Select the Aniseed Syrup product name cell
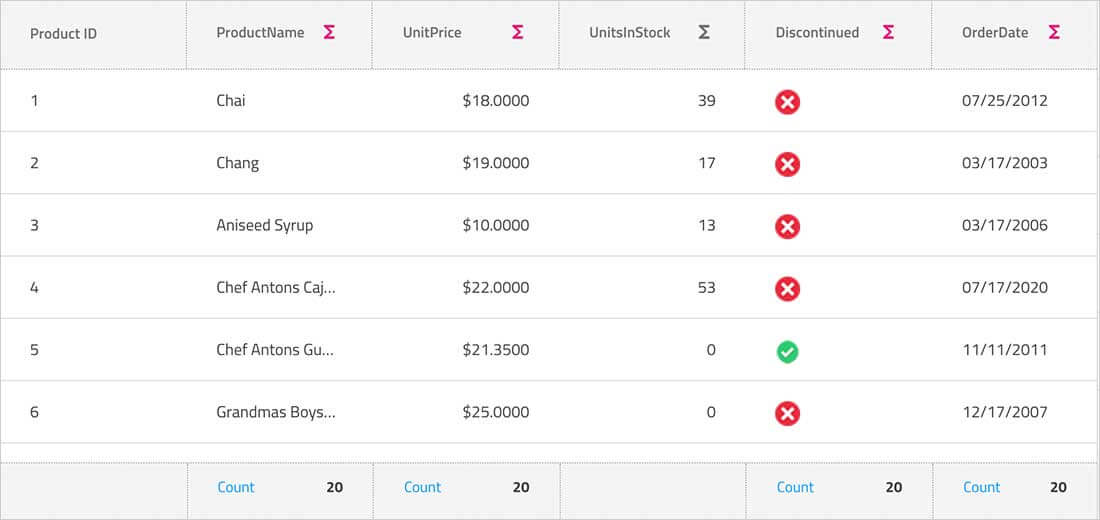 point(264,225)
